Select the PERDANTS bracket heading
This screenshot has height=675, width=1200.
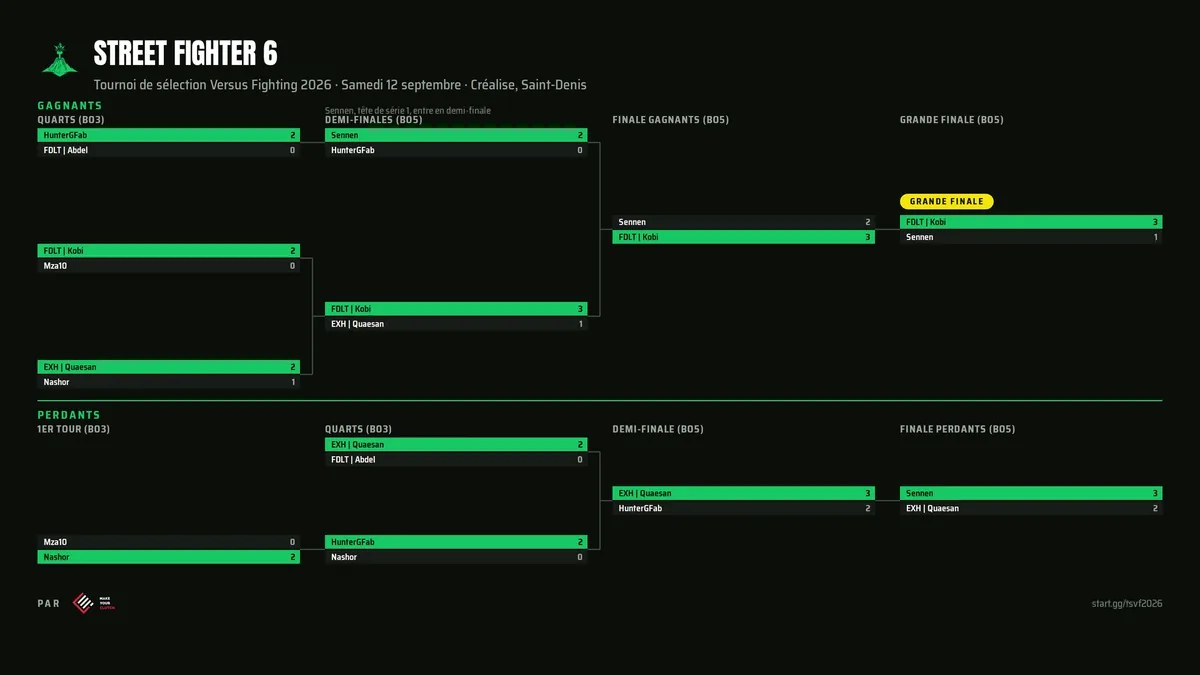point(69,414)
